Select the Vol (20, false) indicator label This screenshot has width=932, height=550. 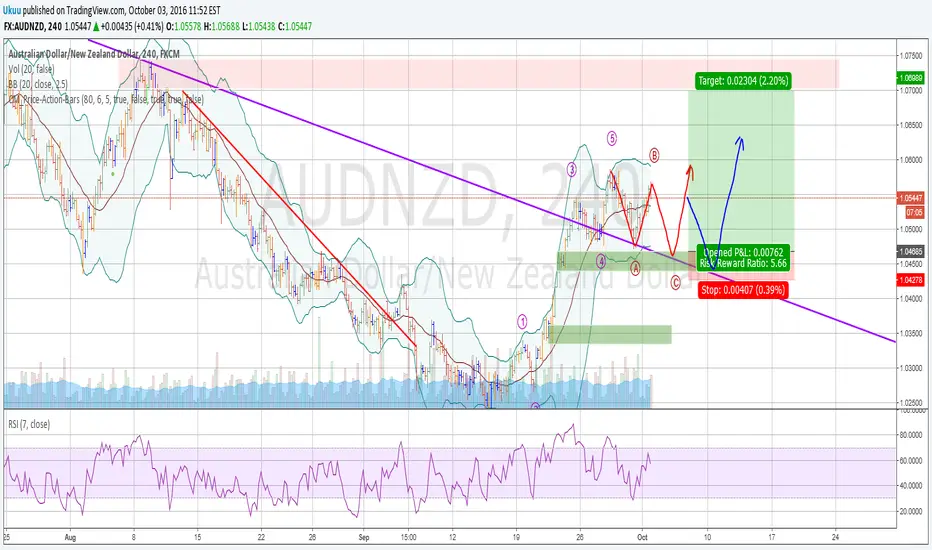pos(31,69)
